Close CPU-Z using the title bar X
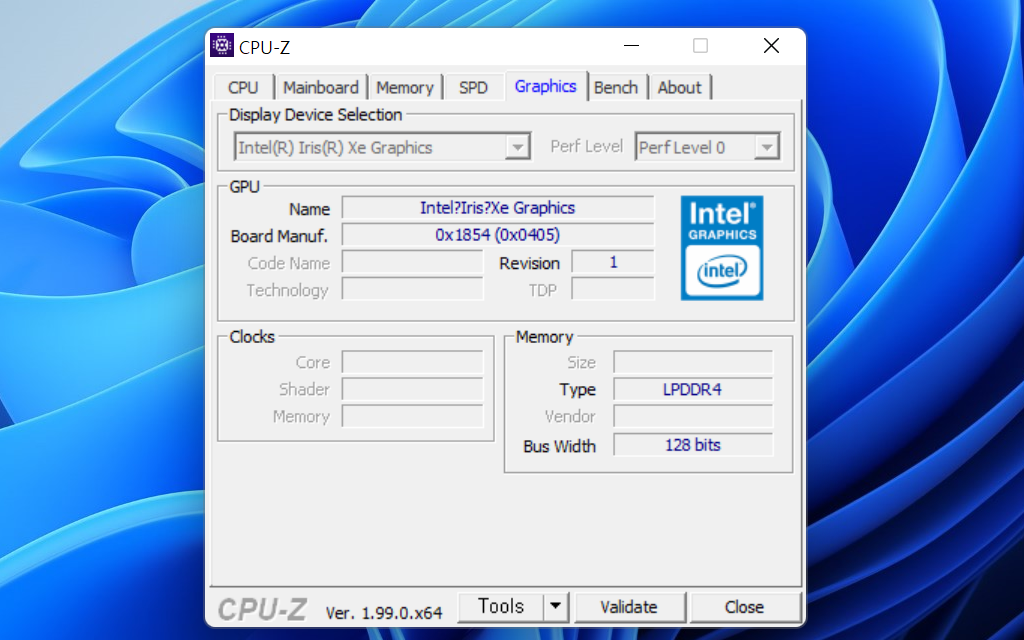 pos(771,46)
